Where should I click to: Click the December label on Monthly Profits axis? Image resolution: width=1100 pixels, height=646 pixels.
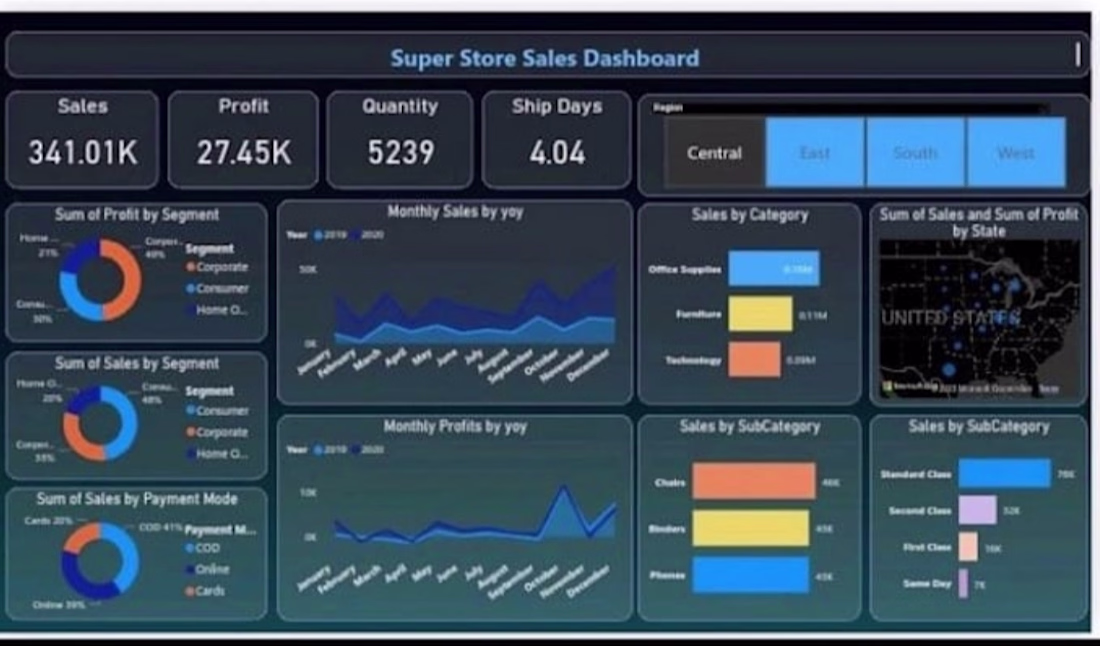coord(588,581)
